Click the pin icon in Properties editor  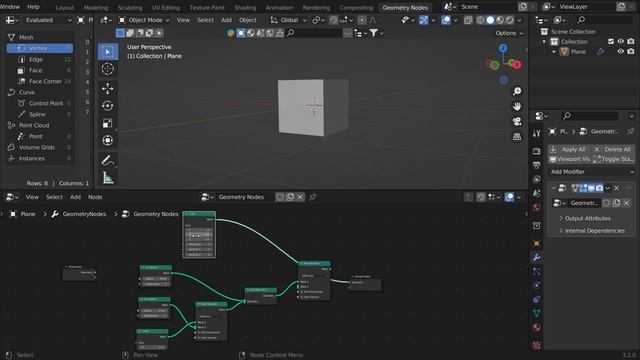click(631, 131)
